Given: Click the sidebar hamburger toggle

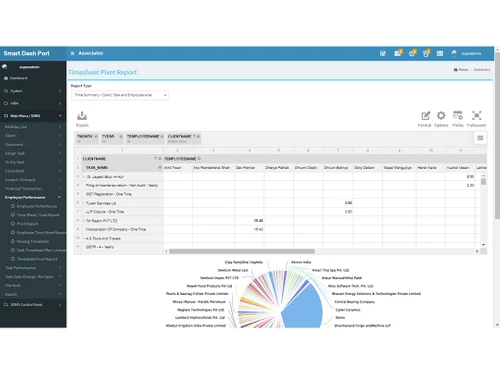Looking at the screenshot, I should [72, 53].
